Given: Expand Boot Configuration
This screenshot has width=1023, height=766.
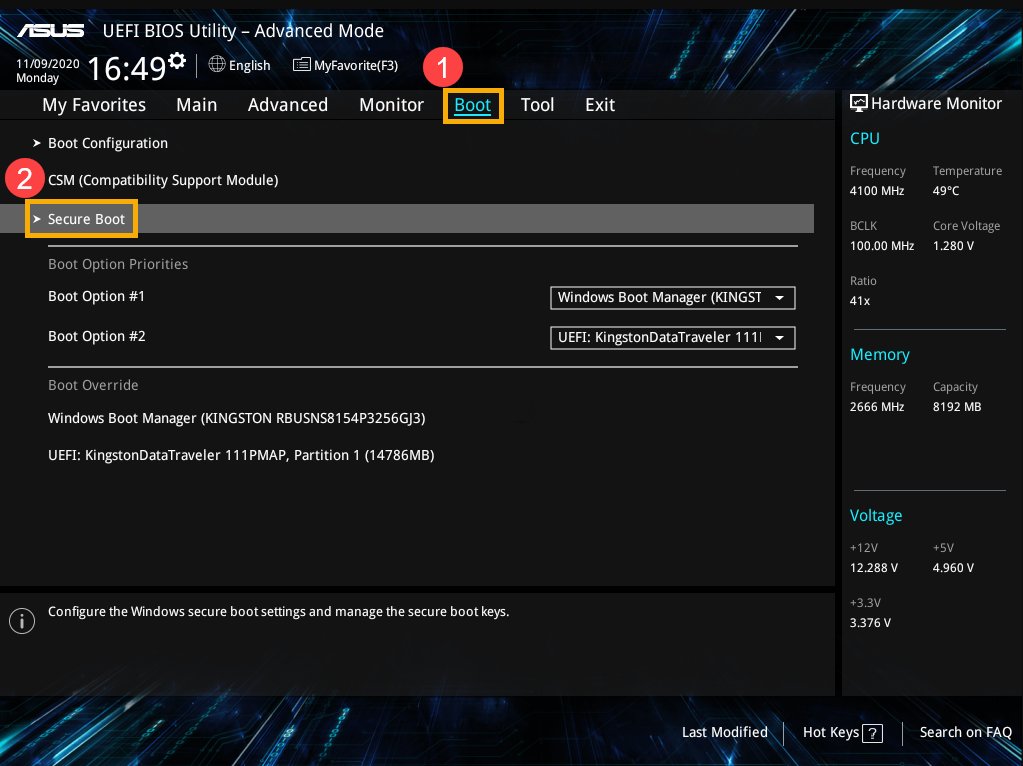Looking at the screenshot, I should (108, 143).
